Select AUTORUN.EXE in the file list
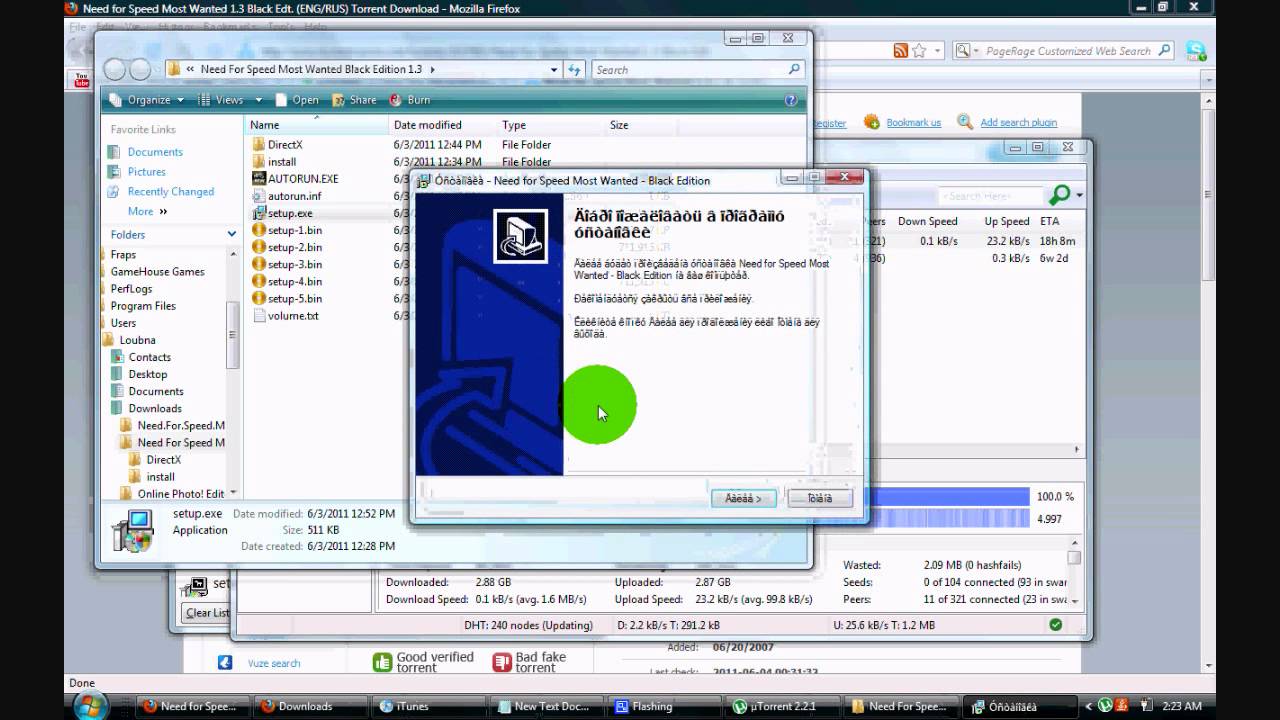Screen dimensions: 1280x720 [x=303, y=179]
